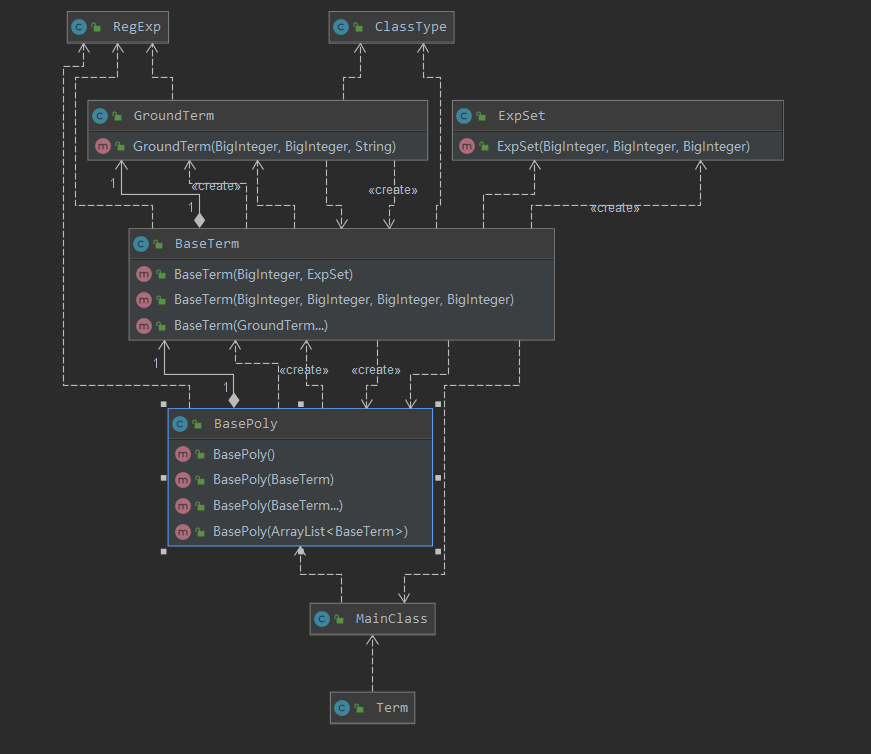Viewport: 871px width, 754px height.
Task: Click the ExpSet class title text
Action: 522,116
